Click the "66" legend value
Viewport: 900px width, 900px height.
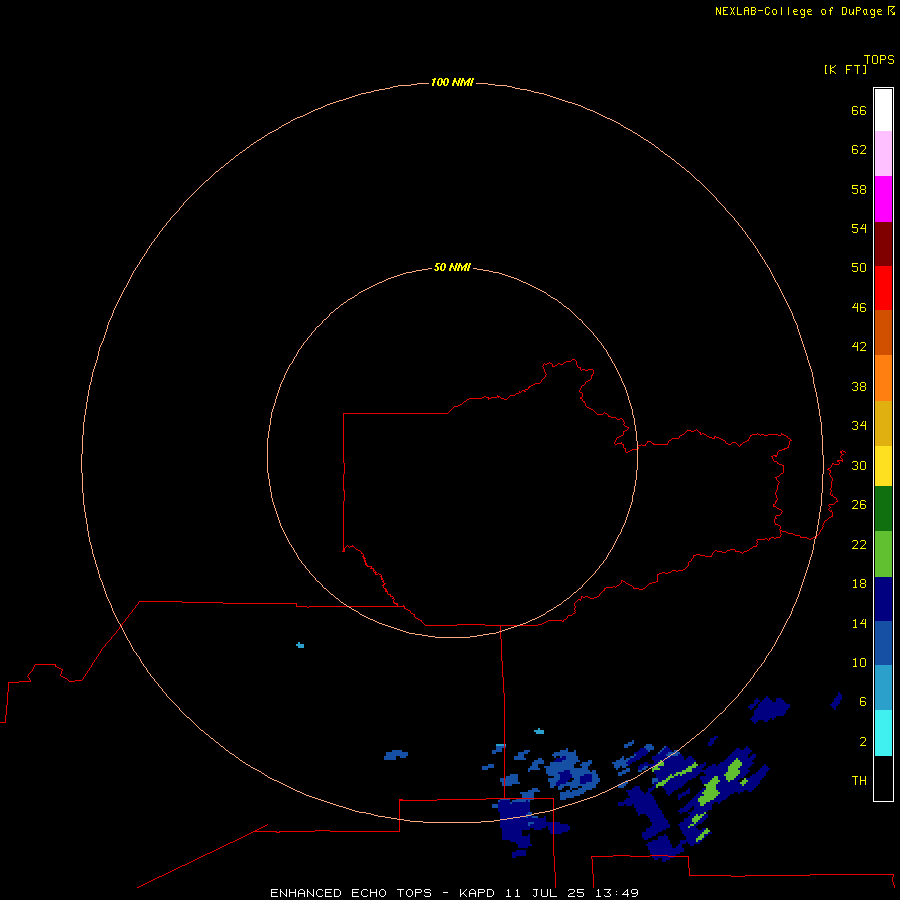(x=859, y=110)
